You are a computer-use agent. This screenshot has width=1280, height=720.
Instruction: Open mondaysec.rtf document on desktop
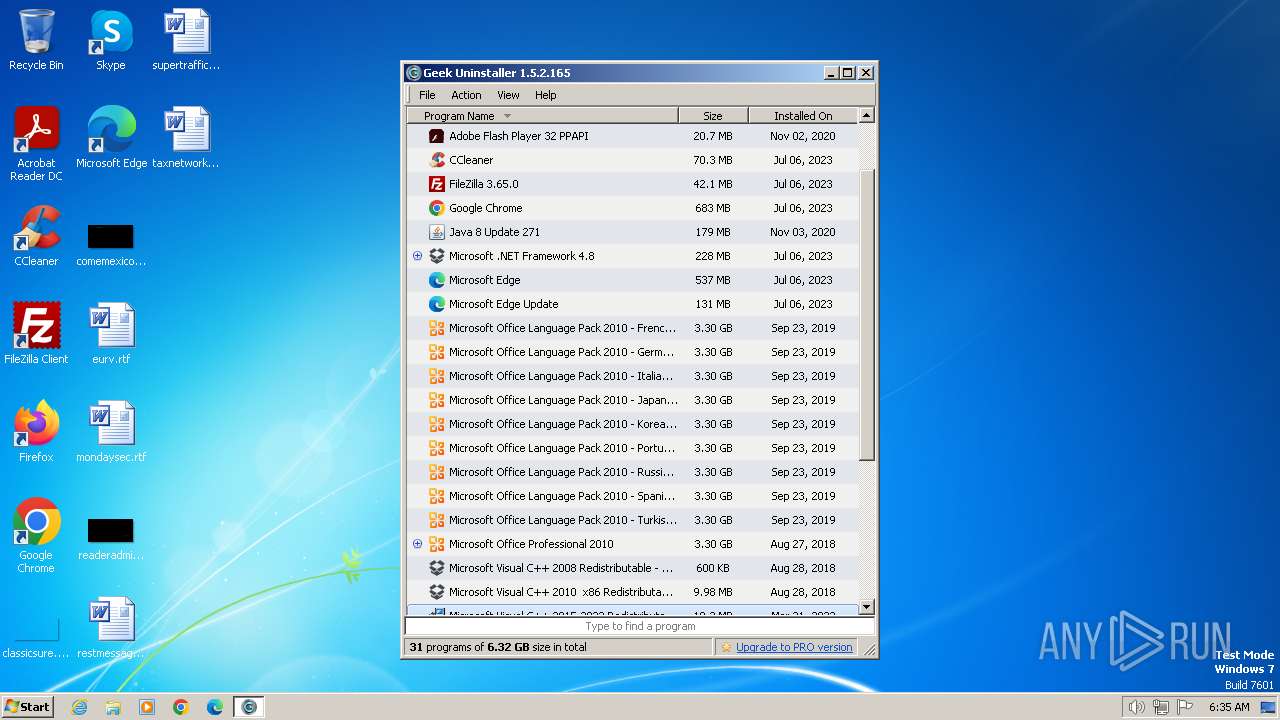111,432
